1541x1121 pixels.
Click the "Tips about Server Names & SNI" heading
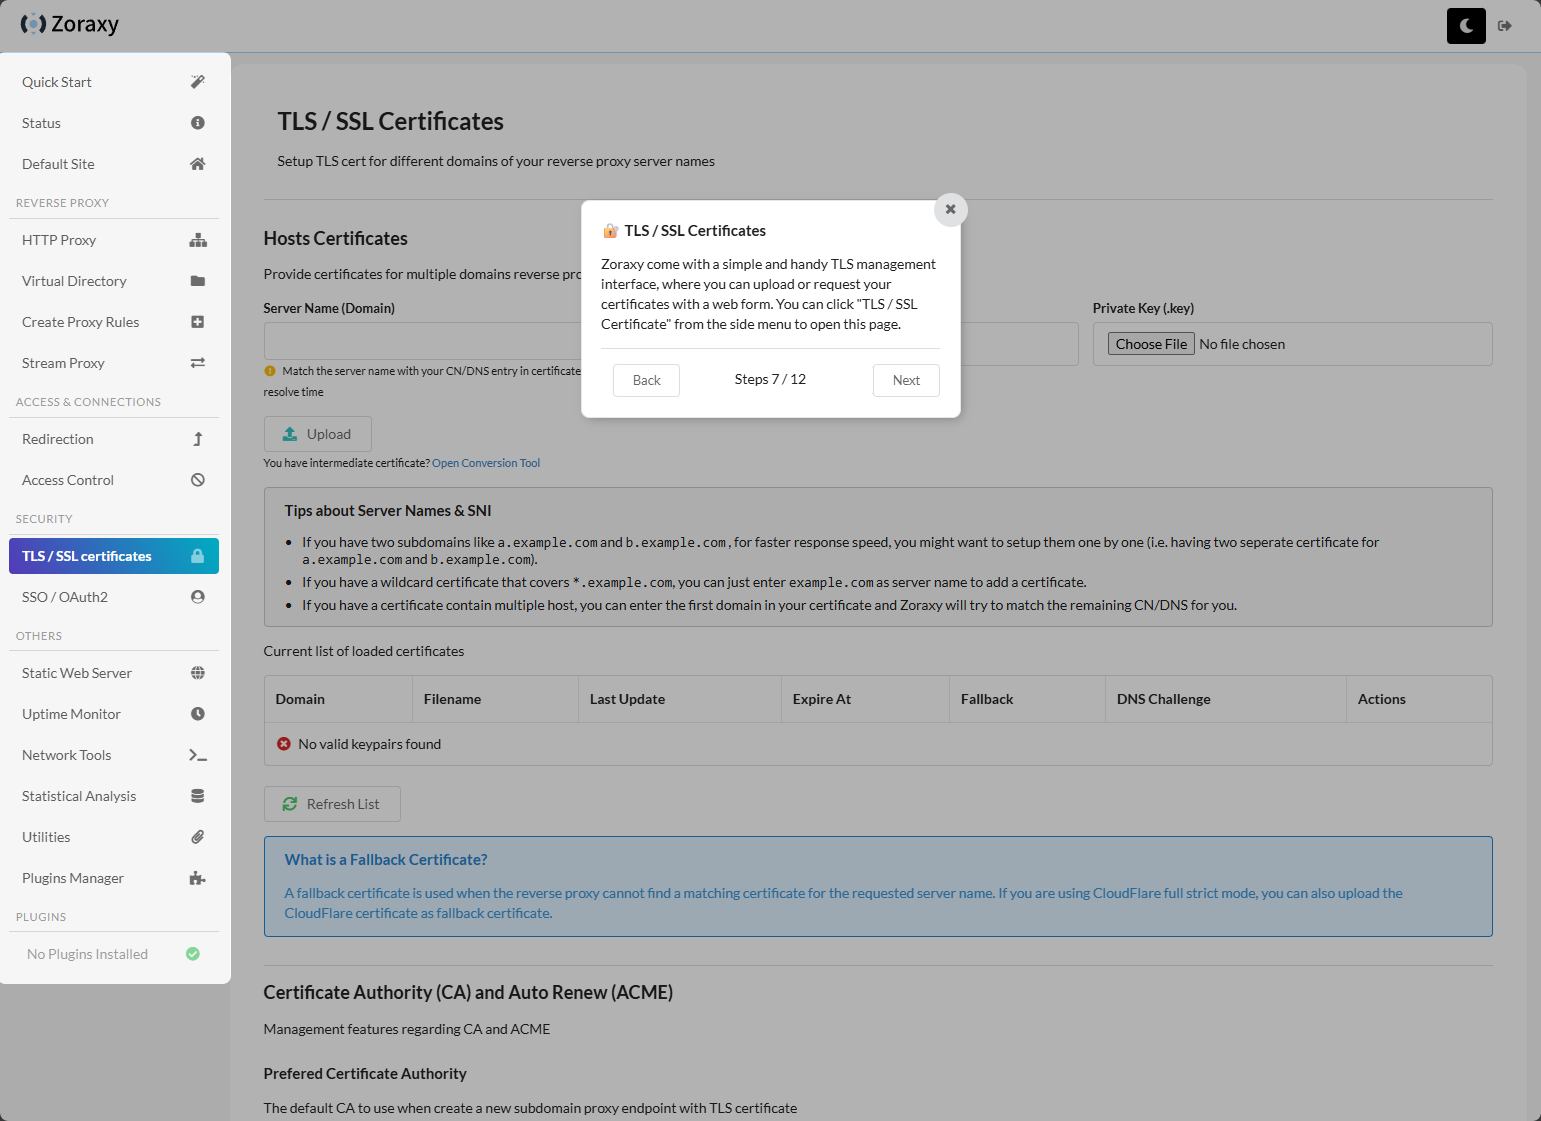[388, 511]
